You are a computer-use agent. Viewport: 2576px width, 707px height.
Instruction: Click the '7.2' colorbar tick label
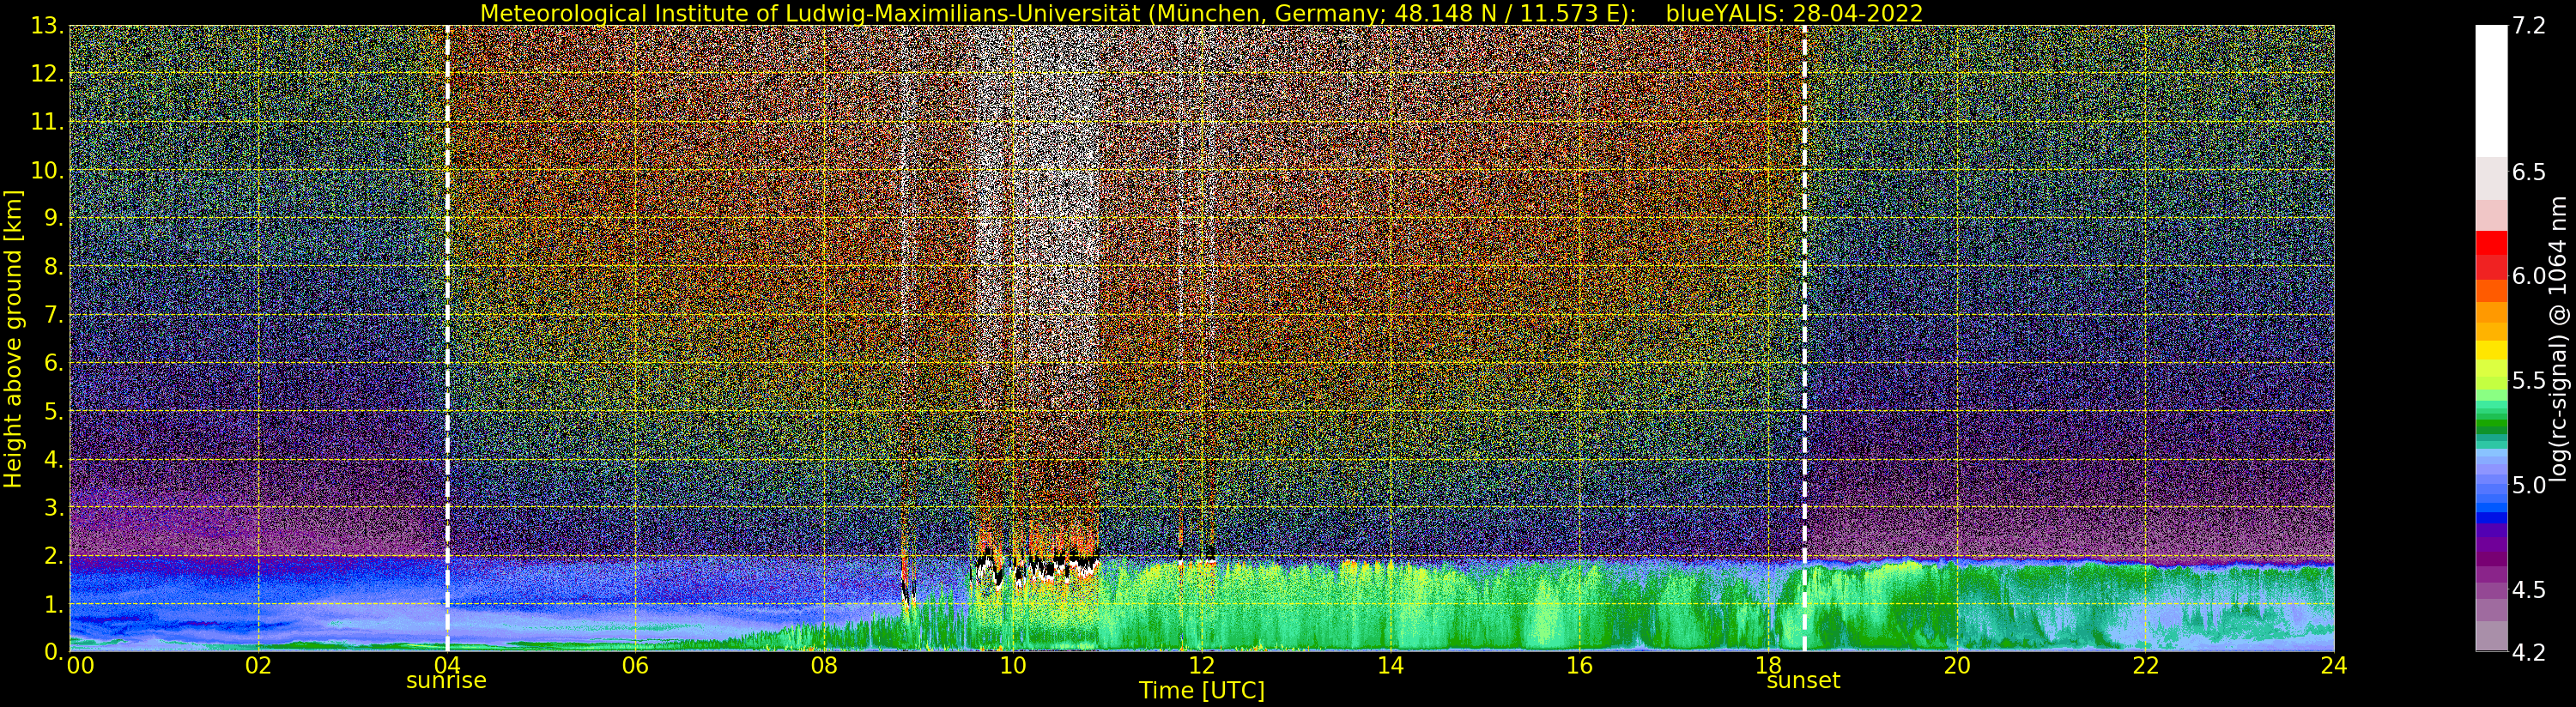point(2529,26)
